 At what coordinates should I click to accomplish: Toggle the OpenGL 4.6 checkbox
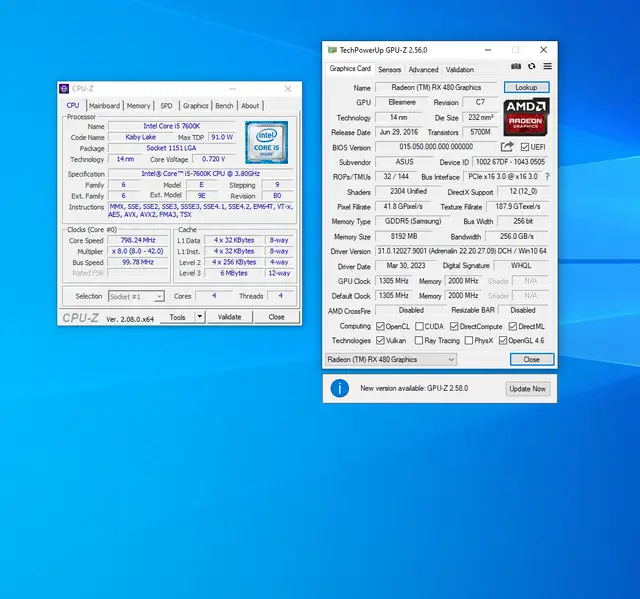tap(503, 340)
